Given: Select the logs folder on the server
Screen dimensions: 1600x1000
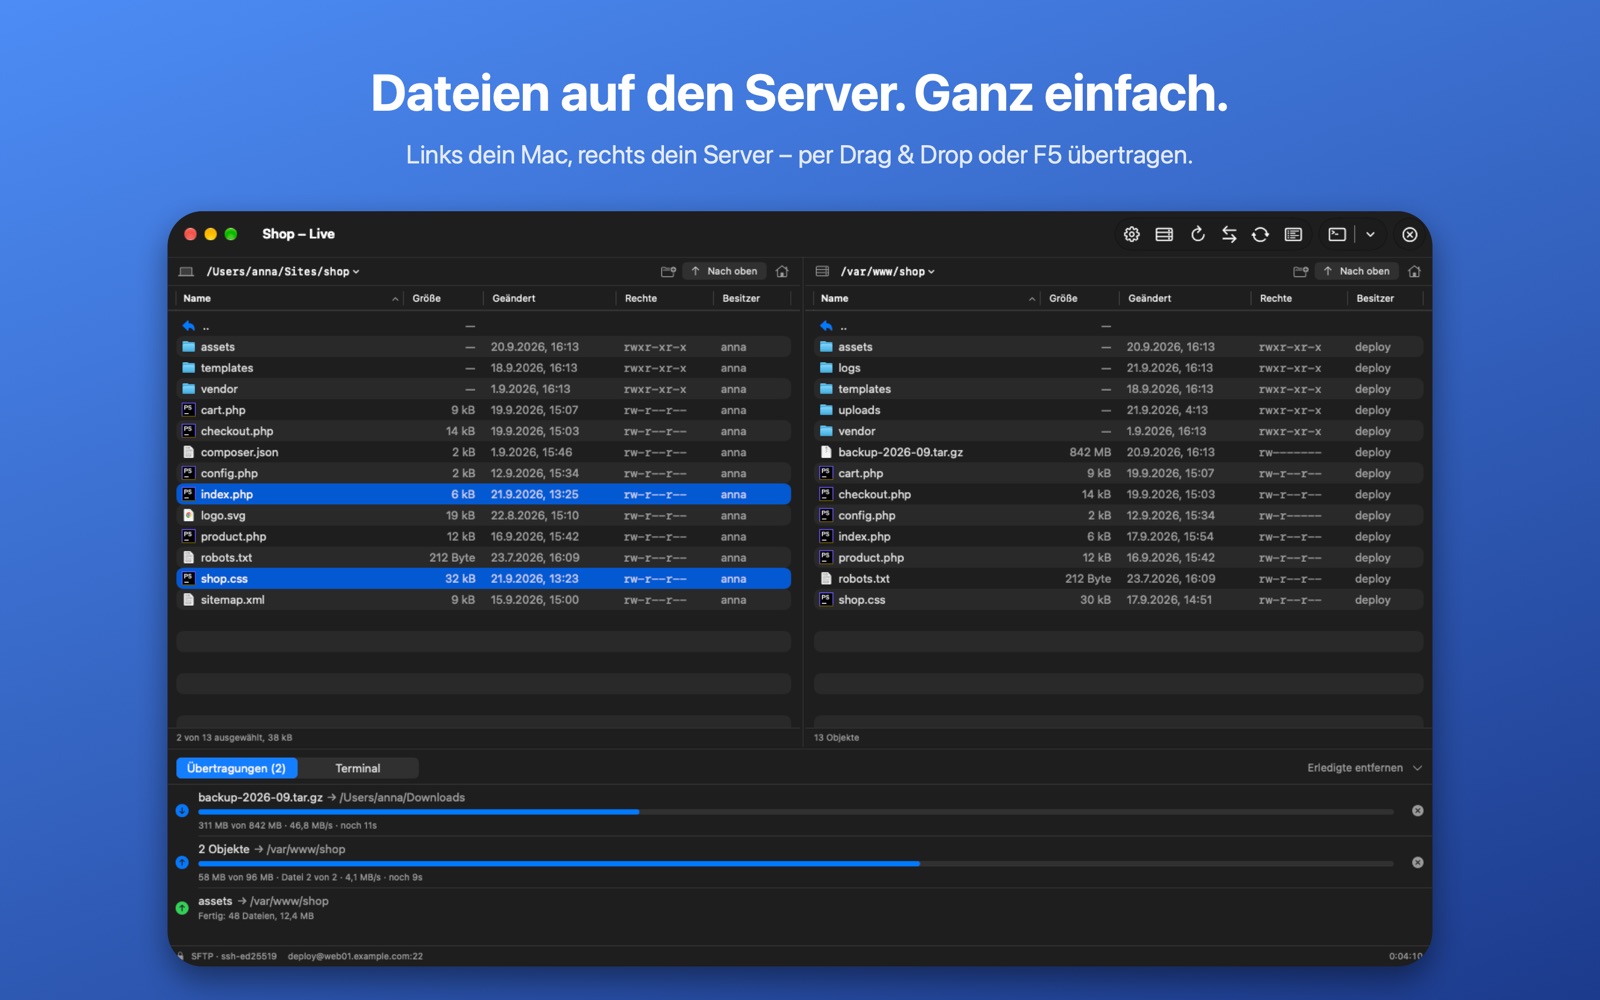Looking at the screenshot, I should point(1118,368).
